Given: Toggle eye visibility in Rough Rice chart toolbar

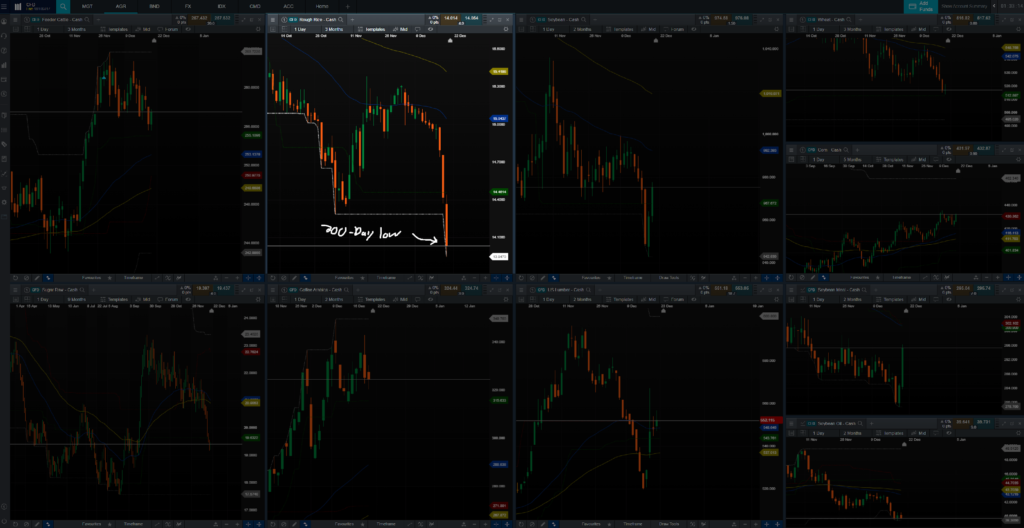Looking at the screenshot, I should point(430,29).
